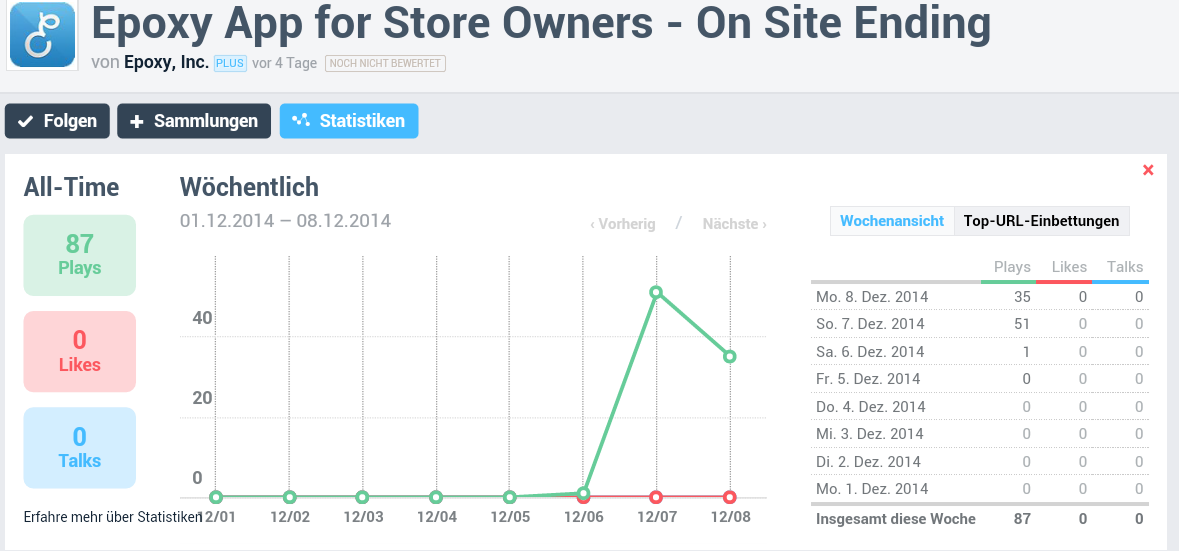Click the 12/08 green data point on chart
The height and width of the screenshot is (551, 1179).
coord(730,356)
